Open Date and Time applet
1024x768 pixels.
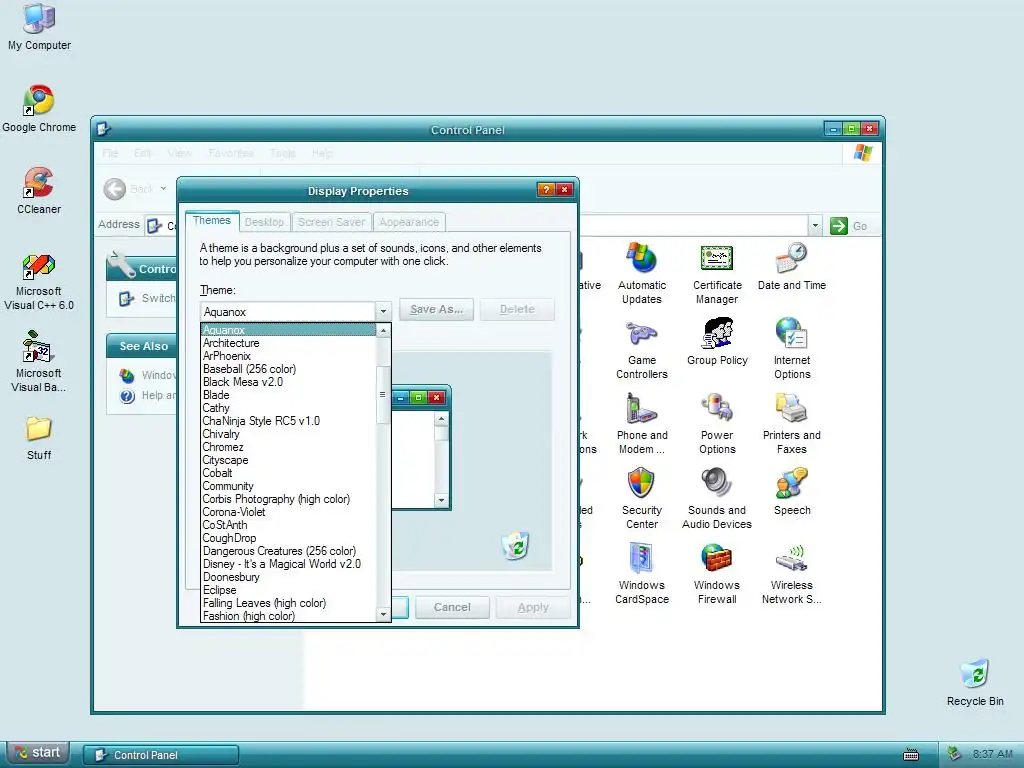792,266
